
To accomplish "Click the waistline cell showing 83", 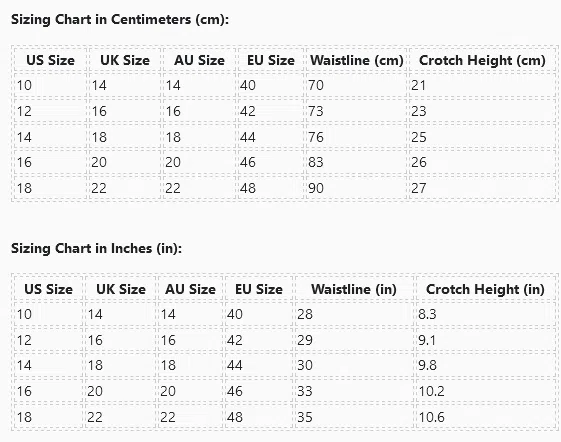I will 357,162.
